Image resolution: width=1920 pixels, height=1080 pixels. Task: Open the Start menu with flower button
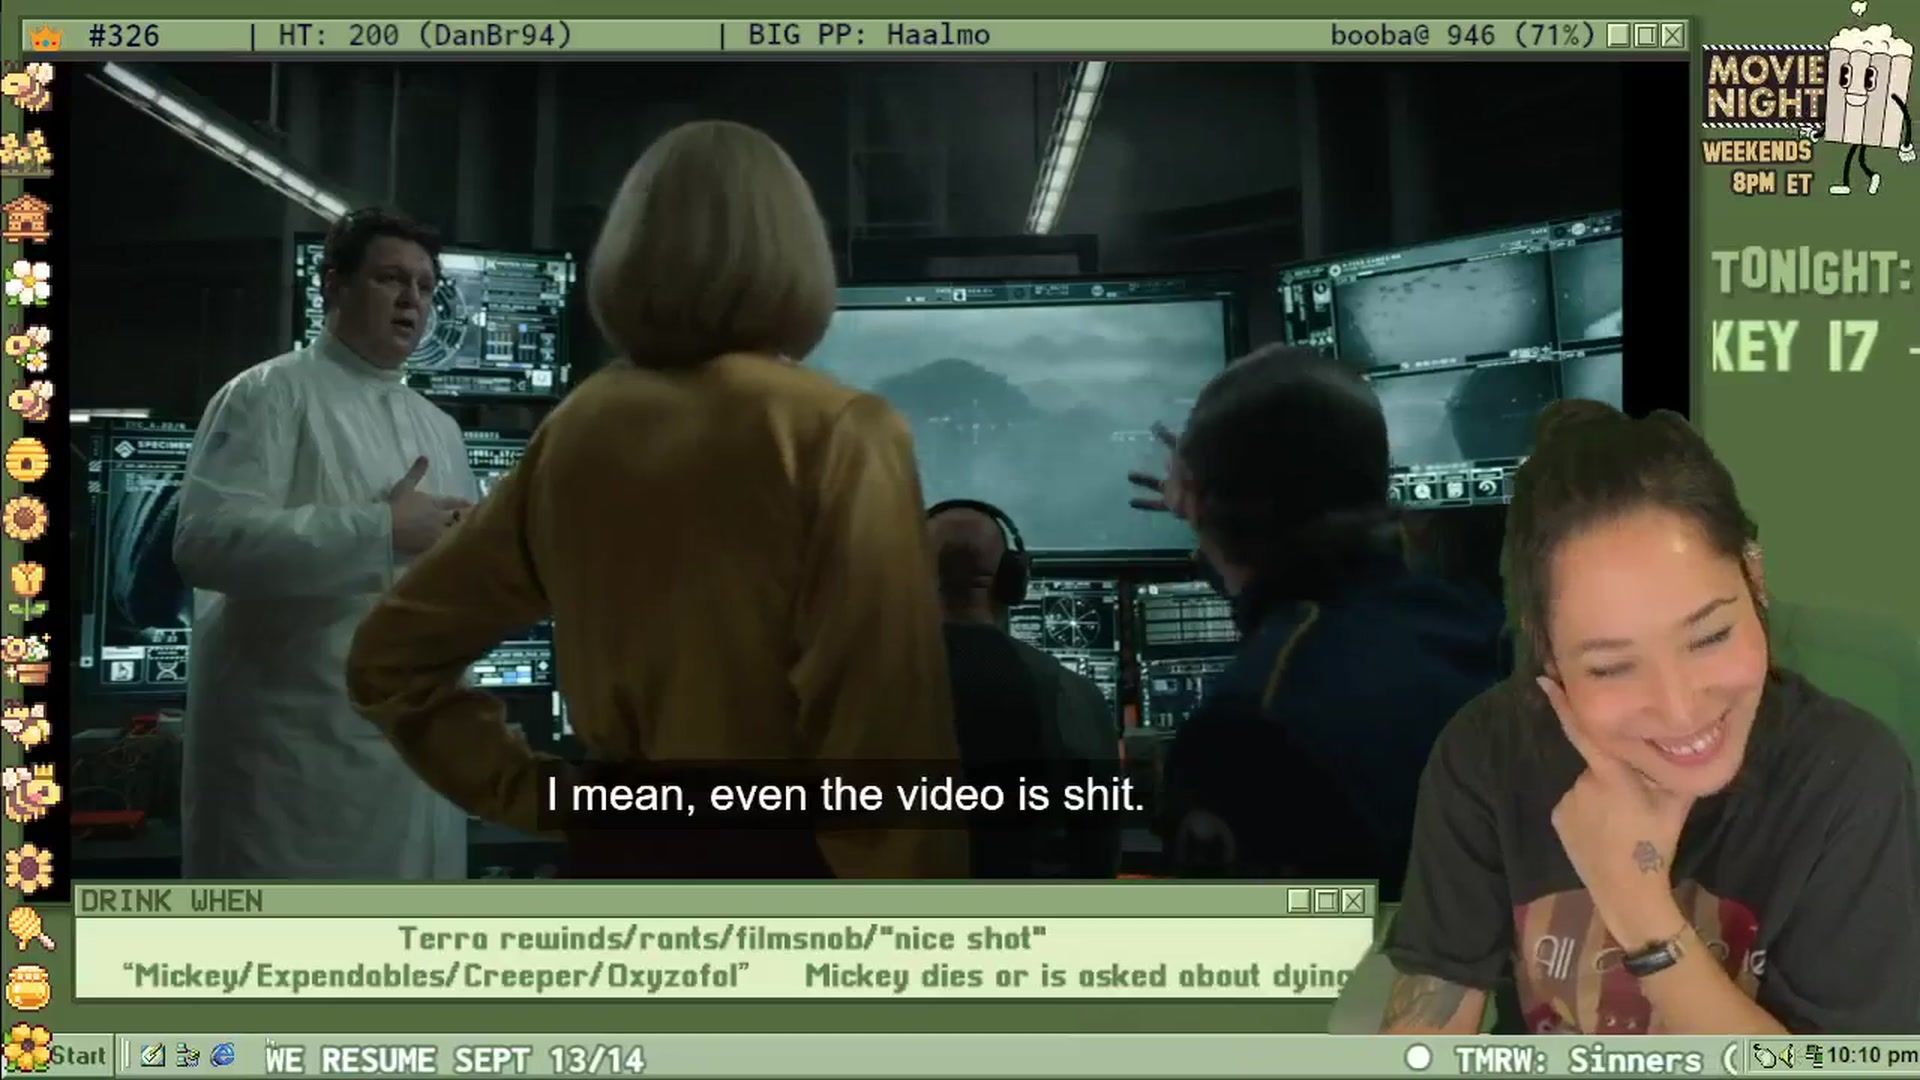click(56, 1054)
